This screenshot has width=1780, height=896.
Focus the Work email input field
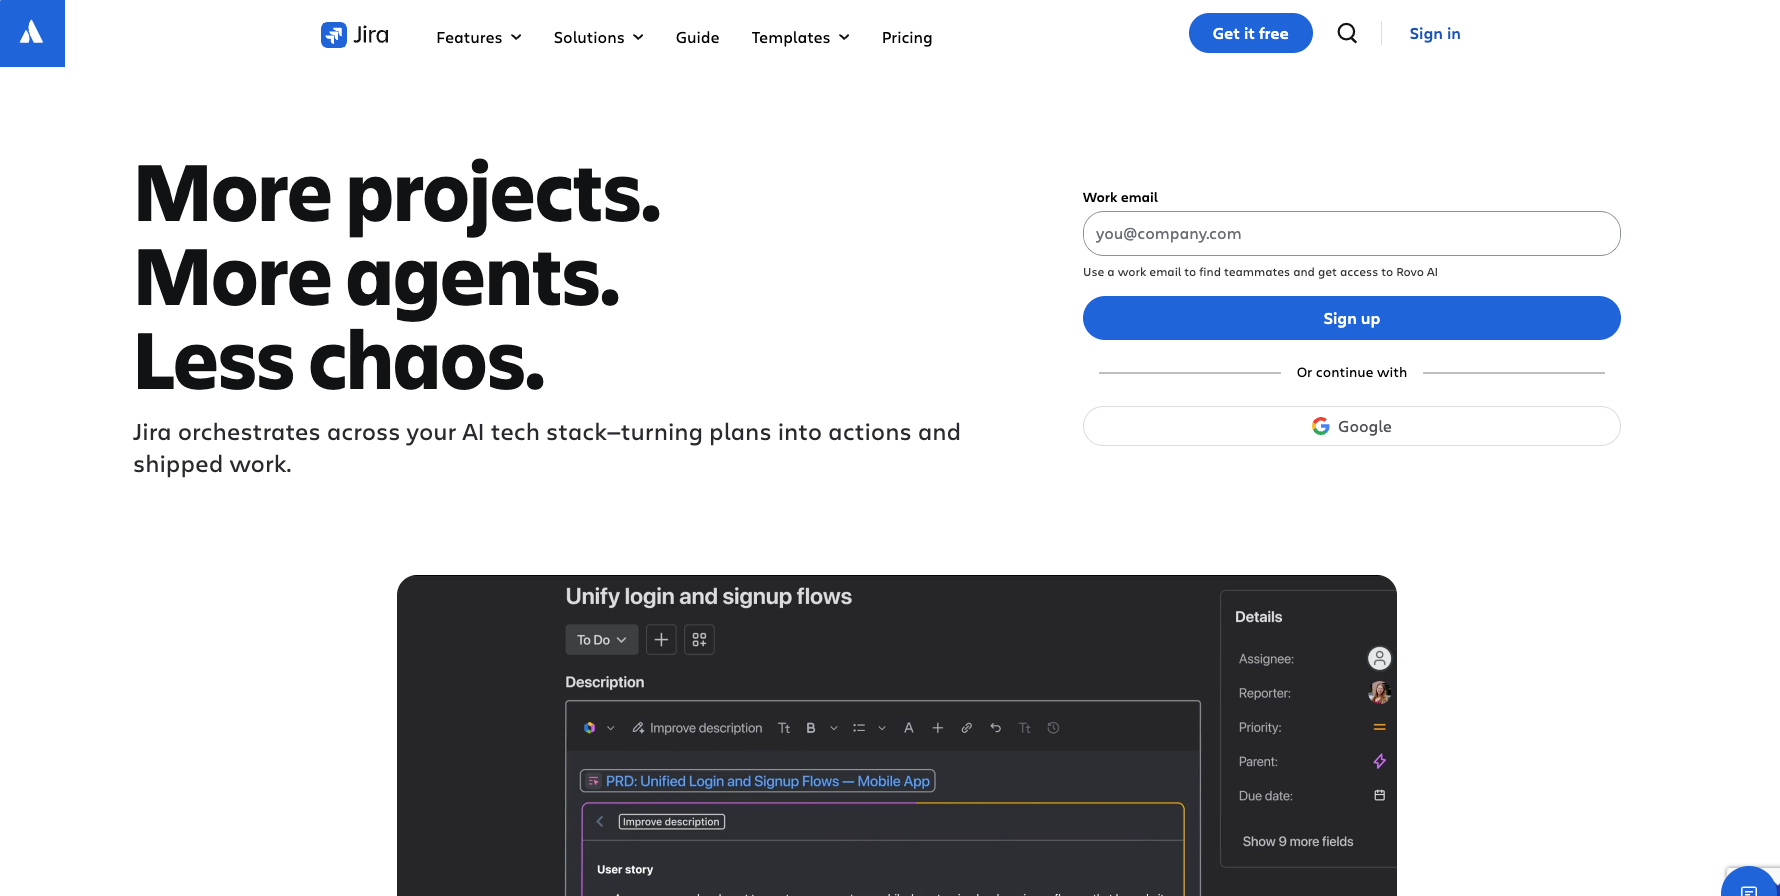tap(1352, 233)
